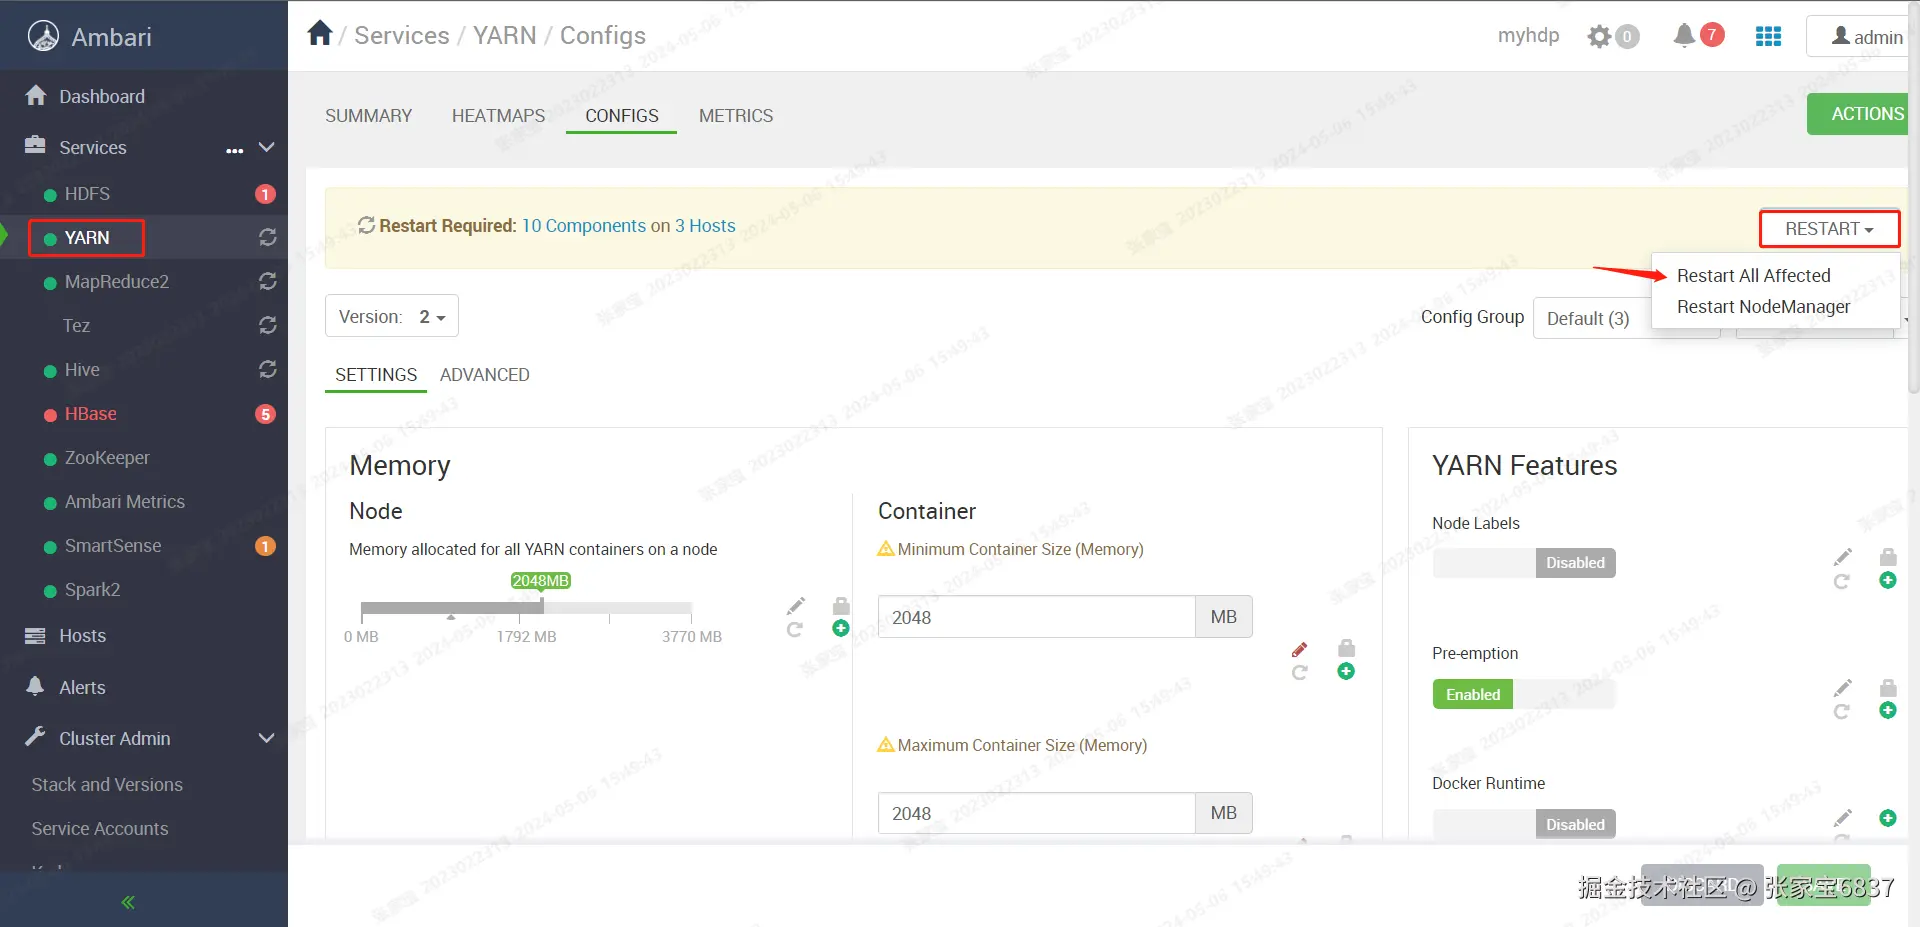Open the Version 2 dropdown
Image resolution: width=1920 pixels, height=927 pixels.
point(392,316)
